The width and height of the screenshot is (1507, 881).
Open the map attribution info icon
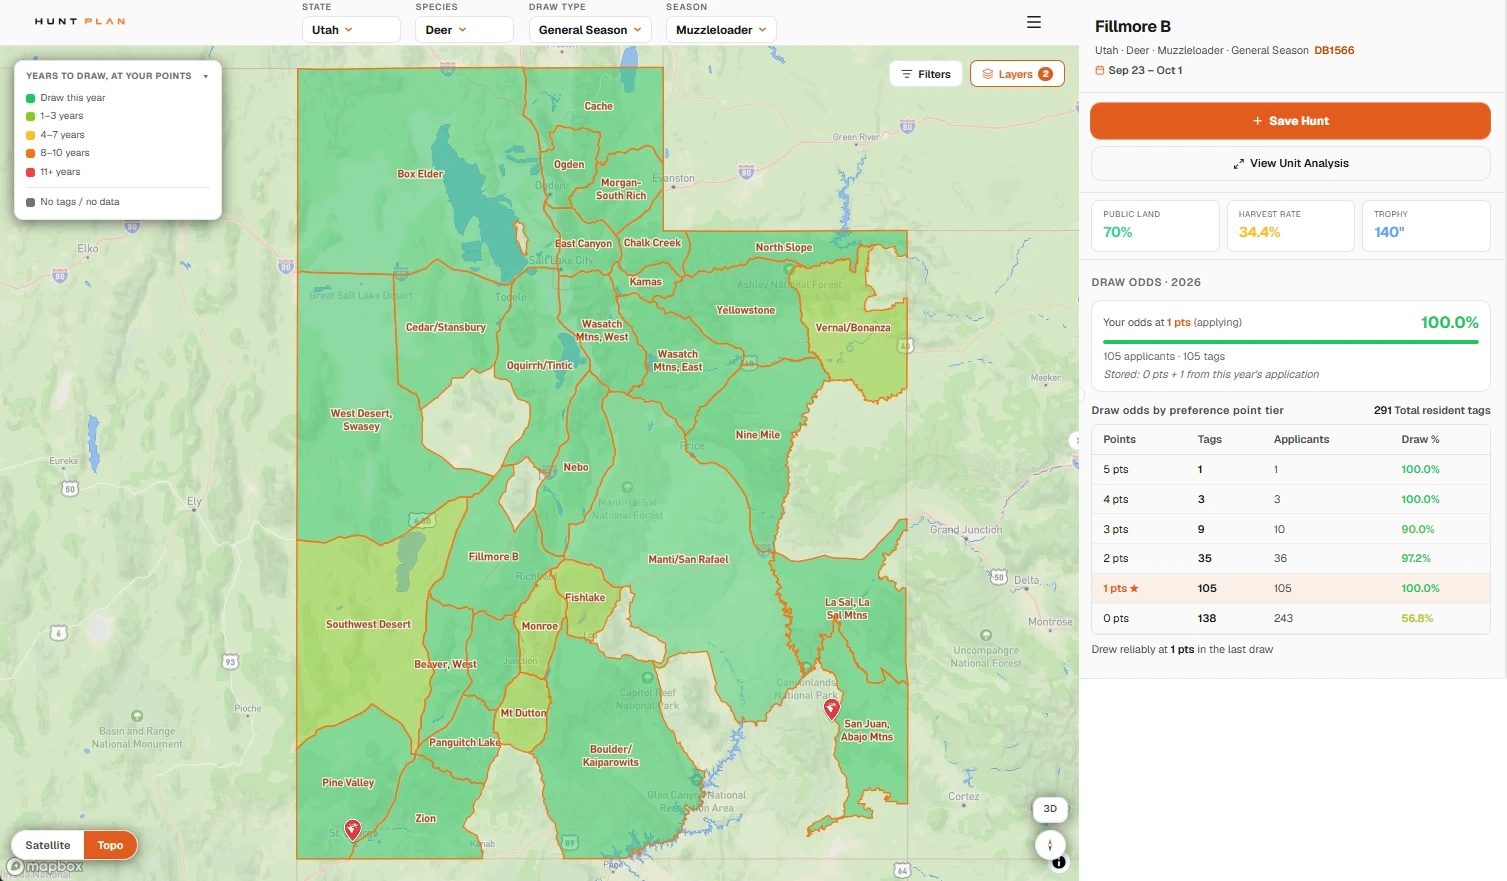click(x=1059, y=862)
